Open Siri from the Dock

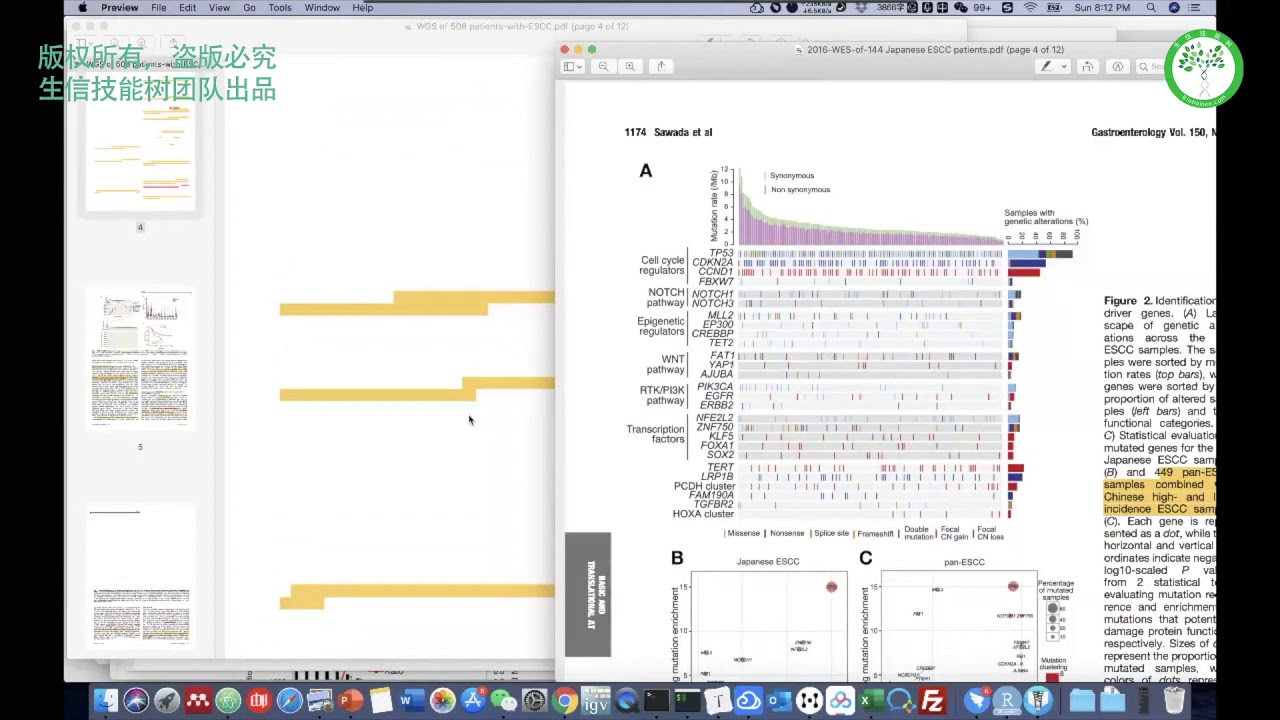[x=136, y=701]
